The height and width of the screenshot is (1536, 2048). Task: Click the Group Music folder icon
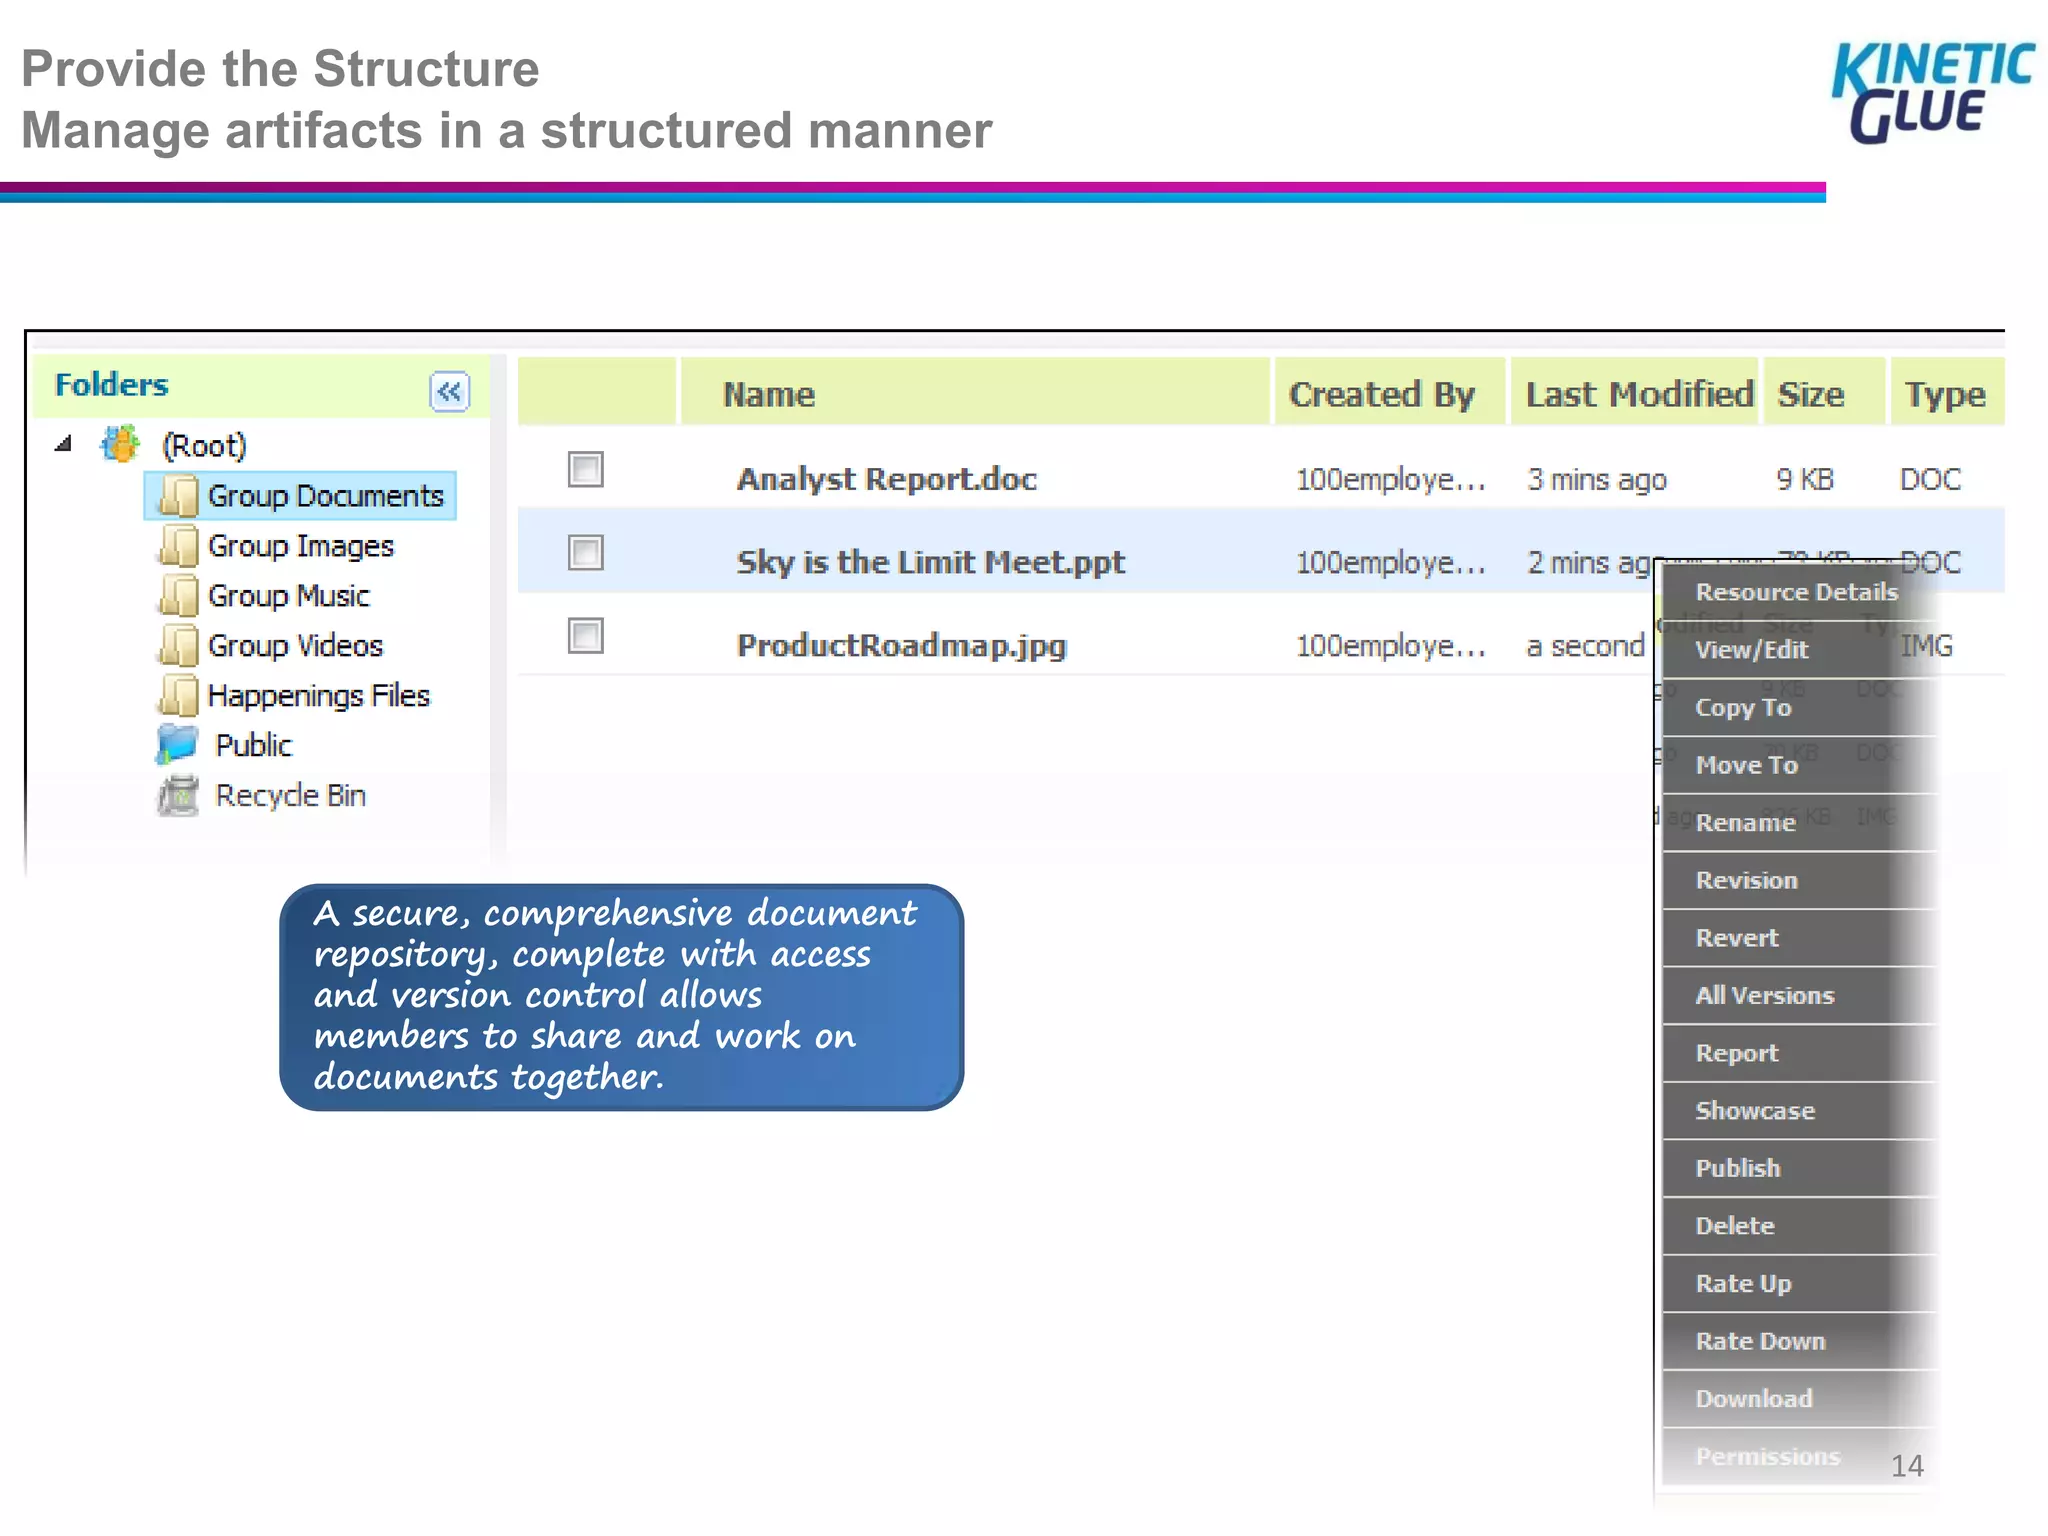coord(179,596)
